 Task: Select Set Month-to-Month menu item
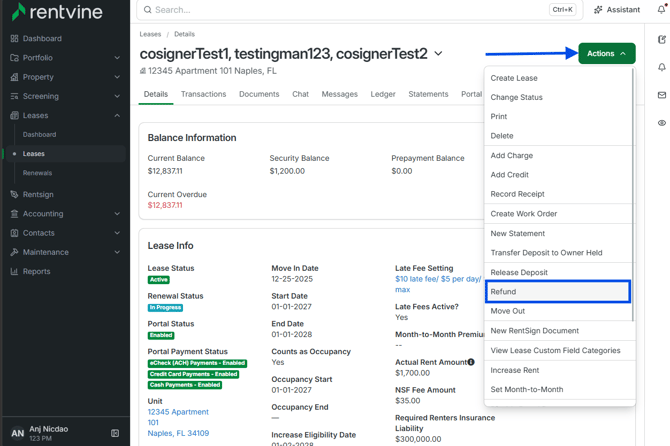pos(558,390)
